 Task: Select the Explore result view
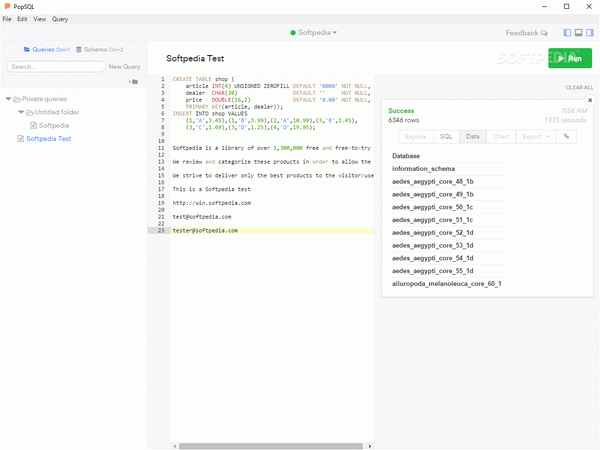click(x=416, y=137)
